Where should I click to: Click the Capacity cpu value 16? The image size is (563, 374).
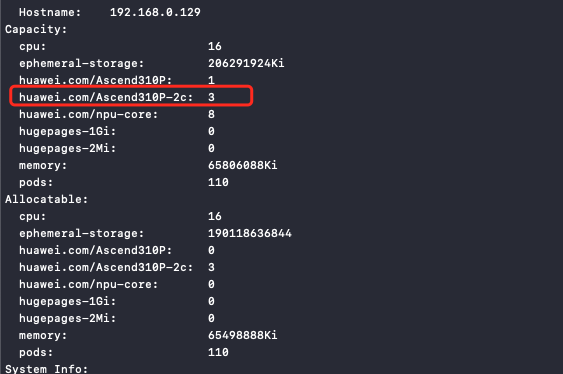click(x=215, y=46)
